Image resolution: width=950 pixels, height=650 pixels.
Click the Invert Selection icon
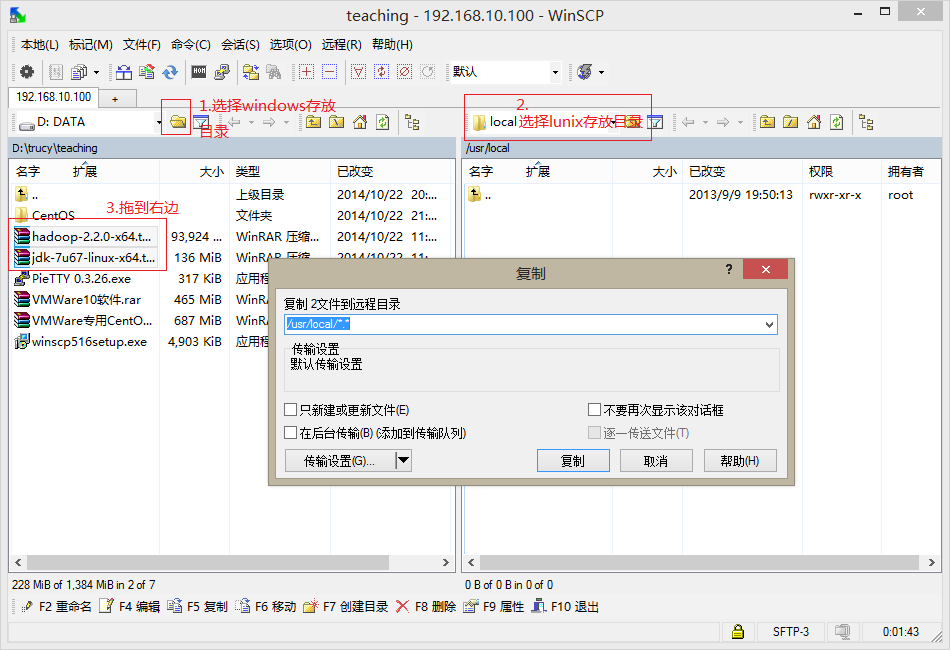[x=382, y=72]
